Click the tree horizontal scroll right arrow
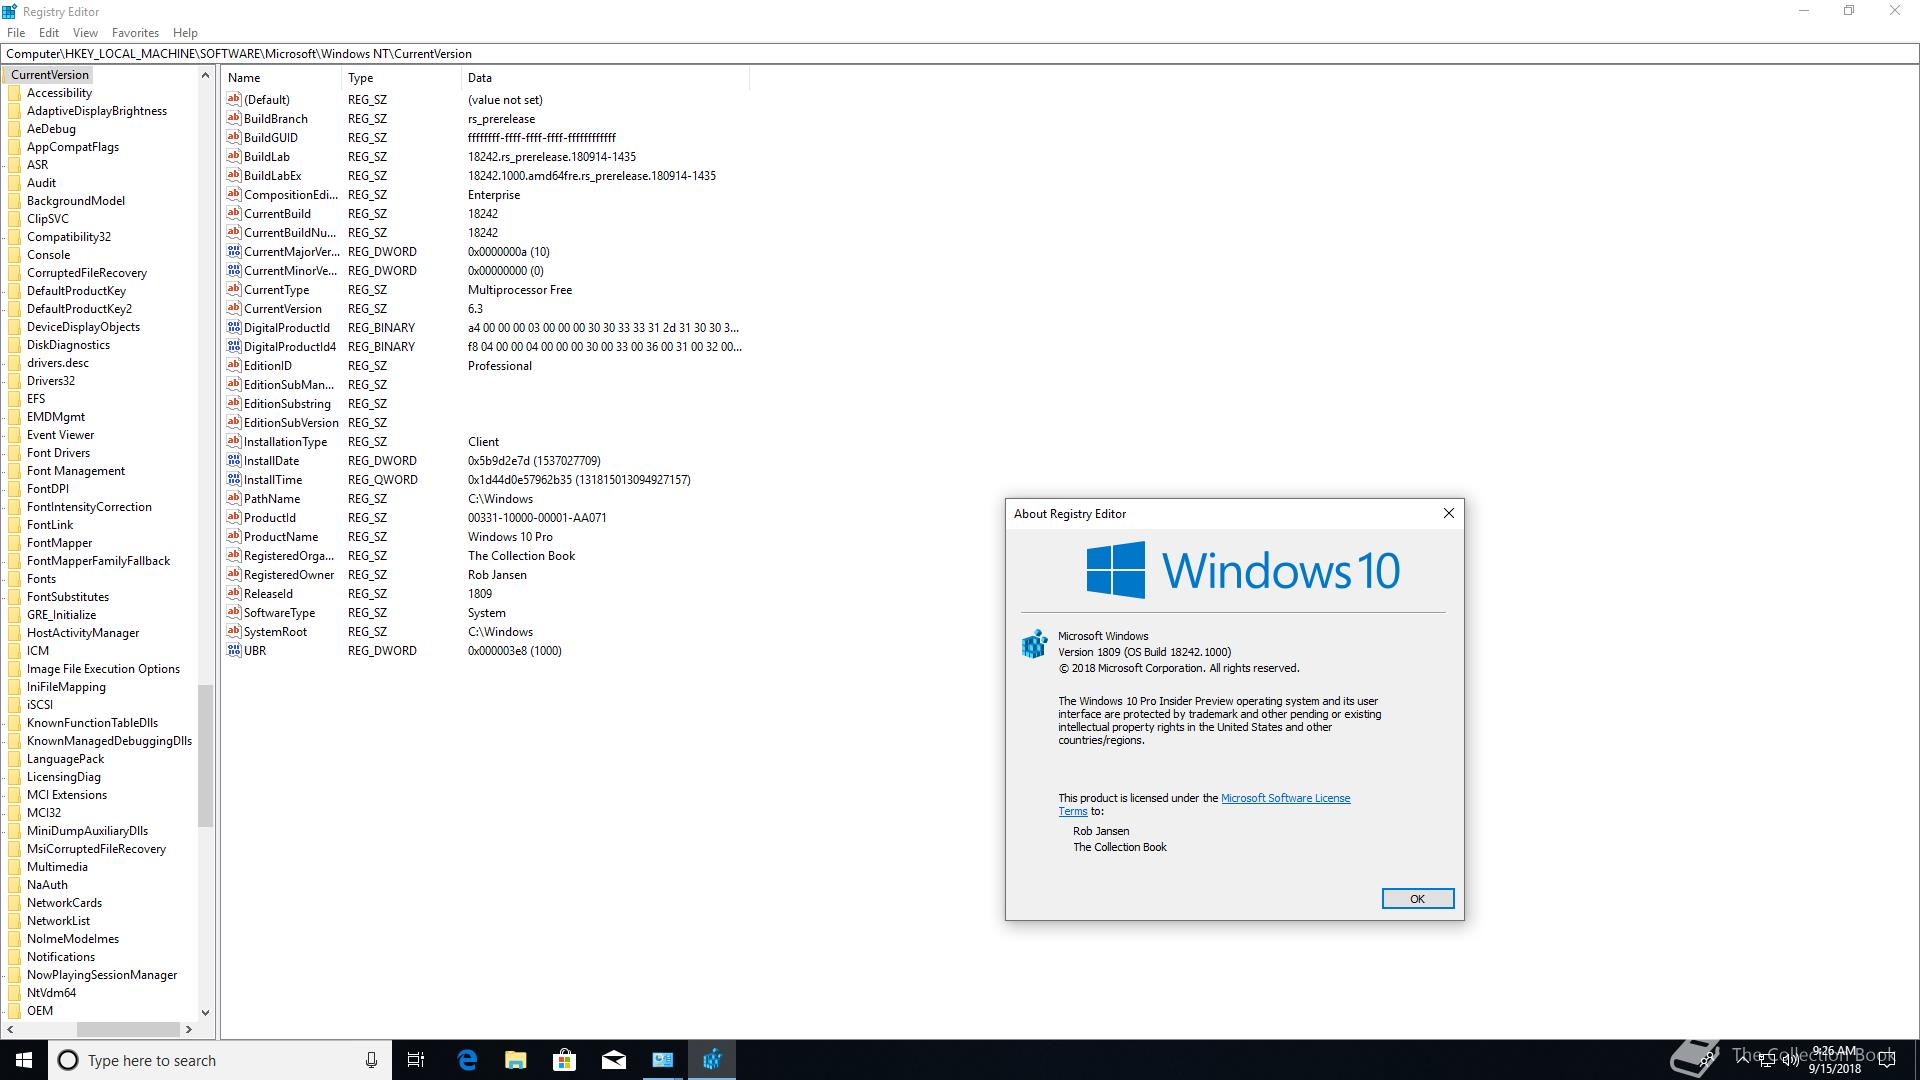 pyautogui.click(x=188, y=1029)
